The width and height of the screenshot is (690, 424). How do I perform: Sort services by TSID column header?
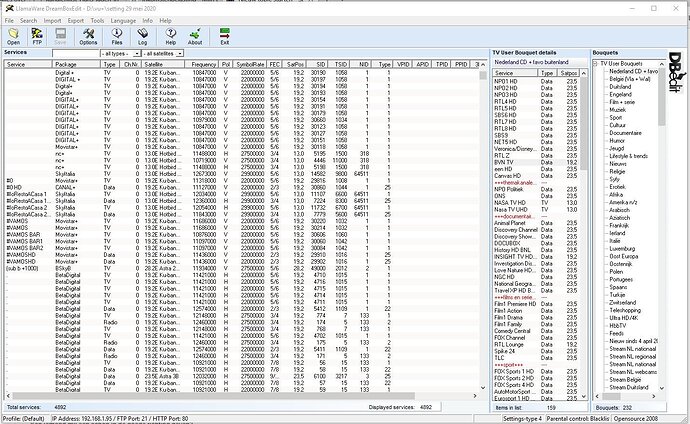[339, 64]
